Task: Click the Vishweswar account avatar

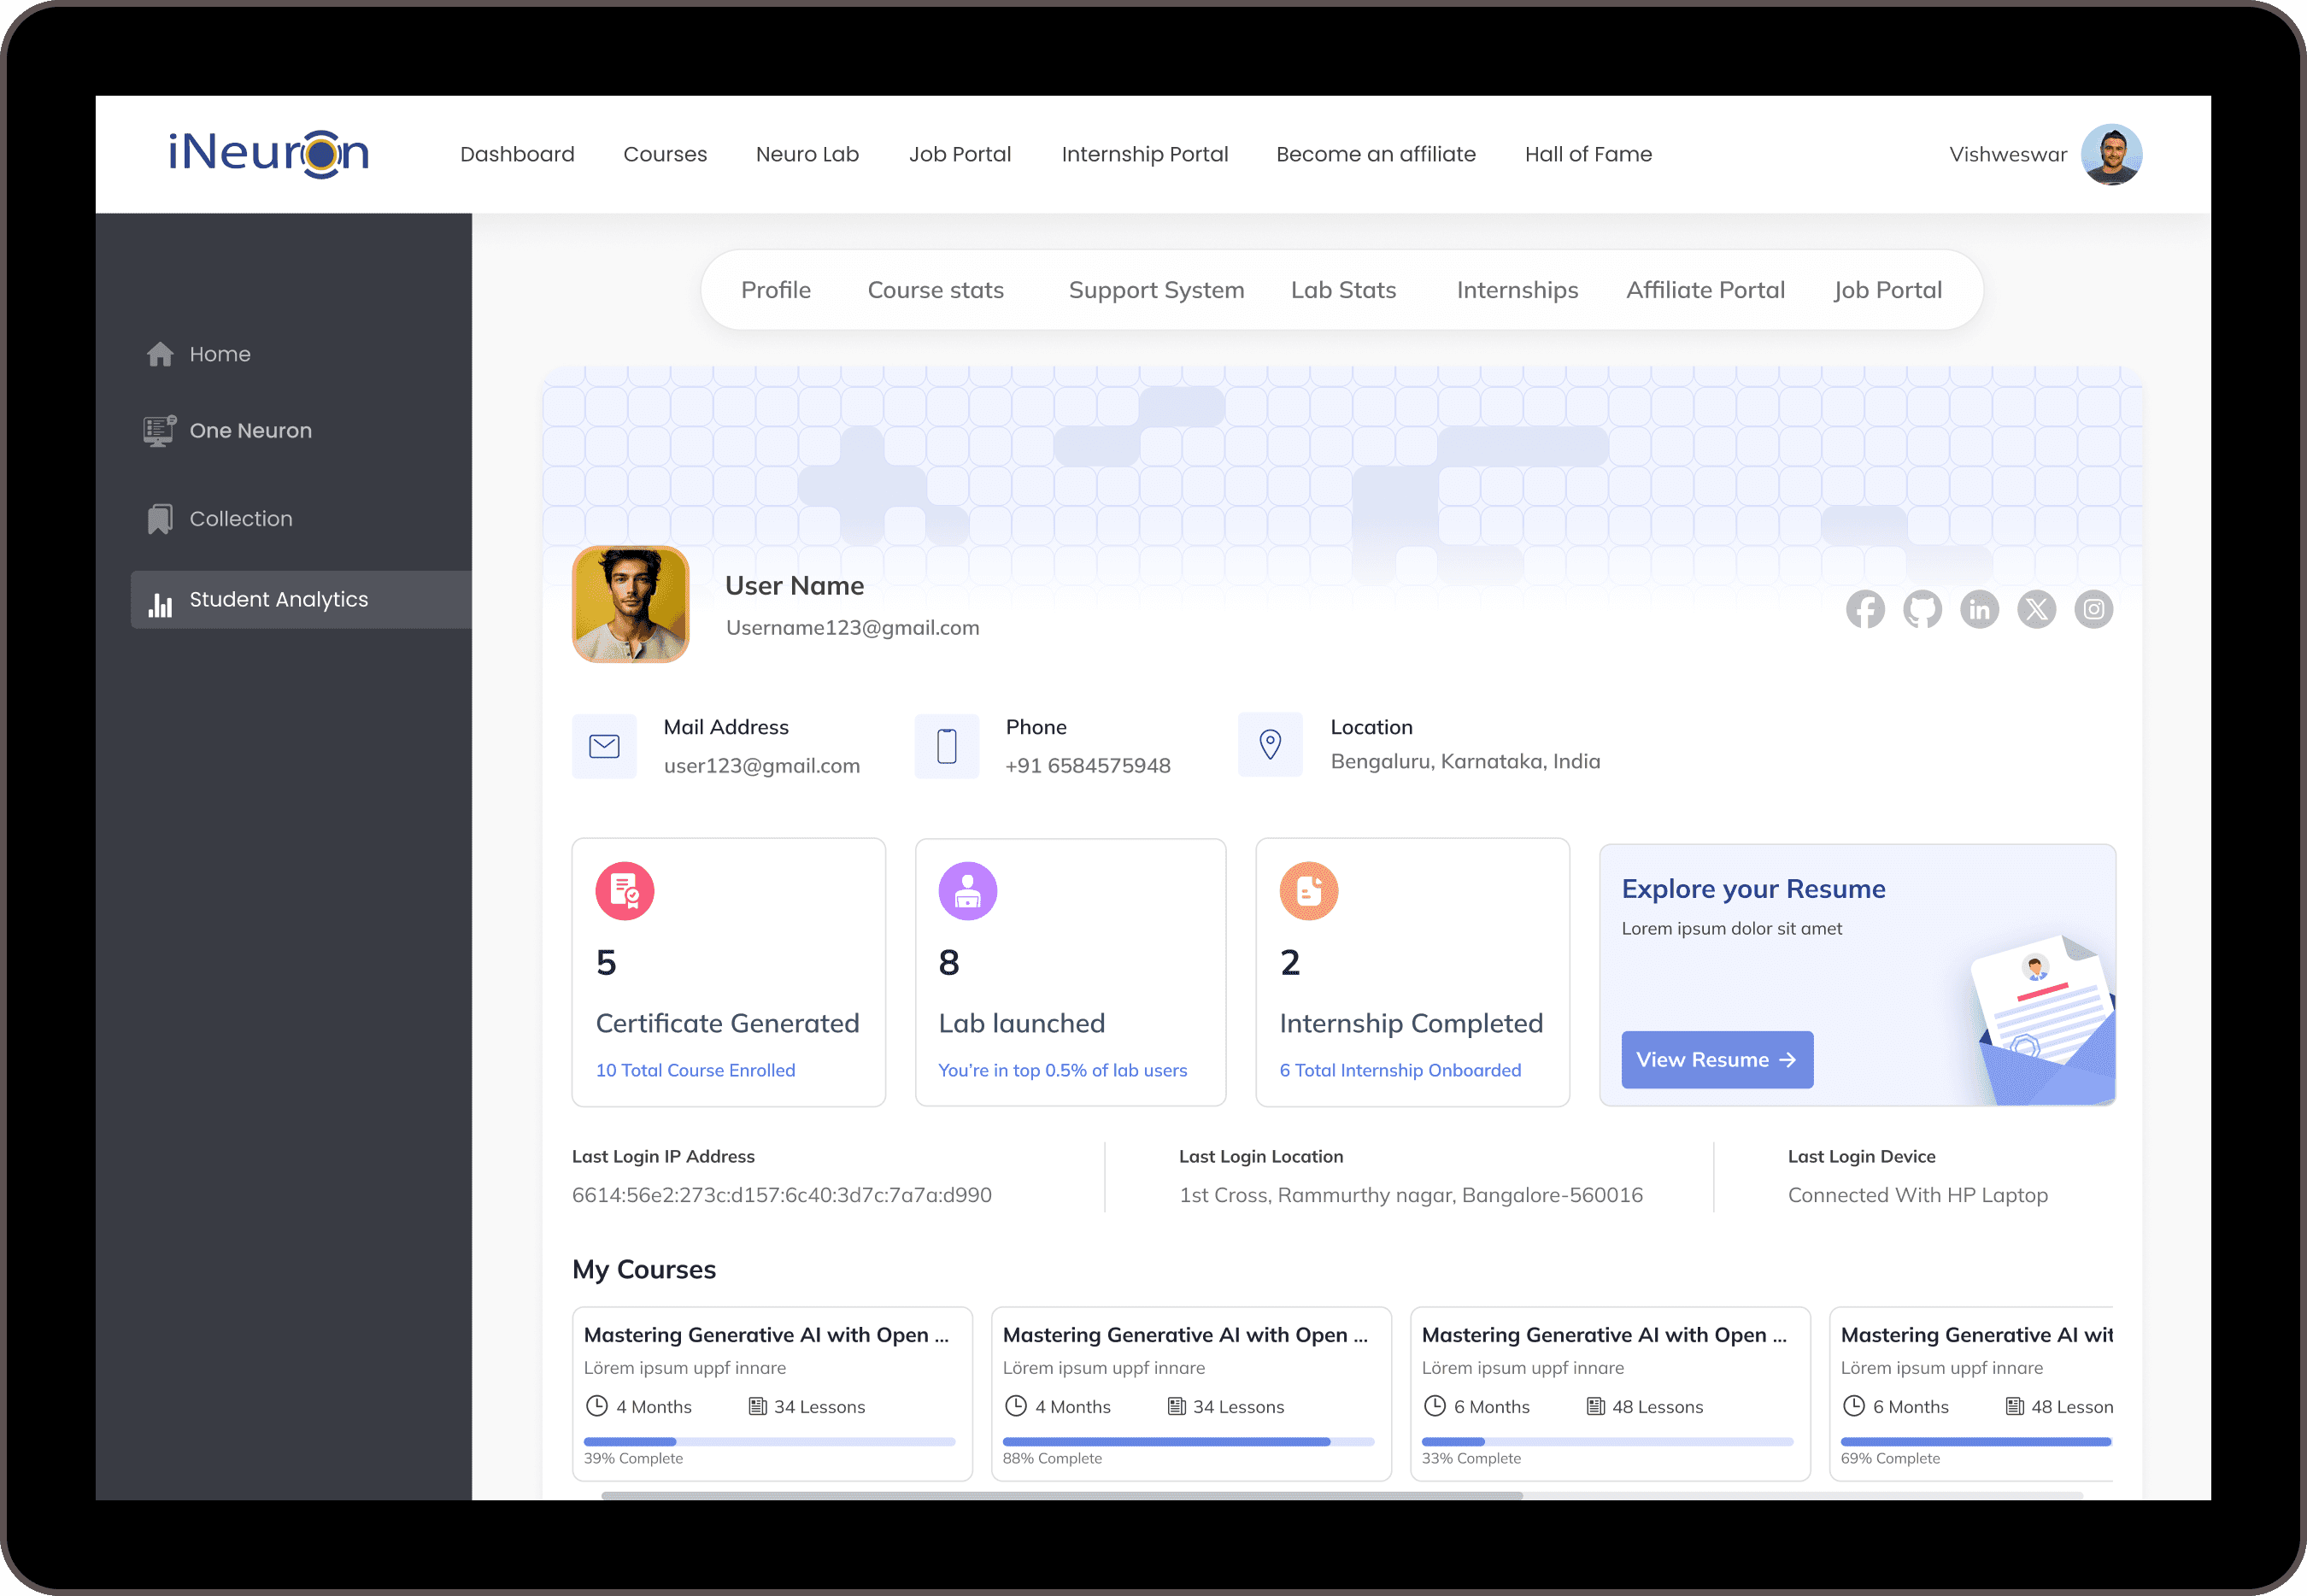Action: (2111, 154)
